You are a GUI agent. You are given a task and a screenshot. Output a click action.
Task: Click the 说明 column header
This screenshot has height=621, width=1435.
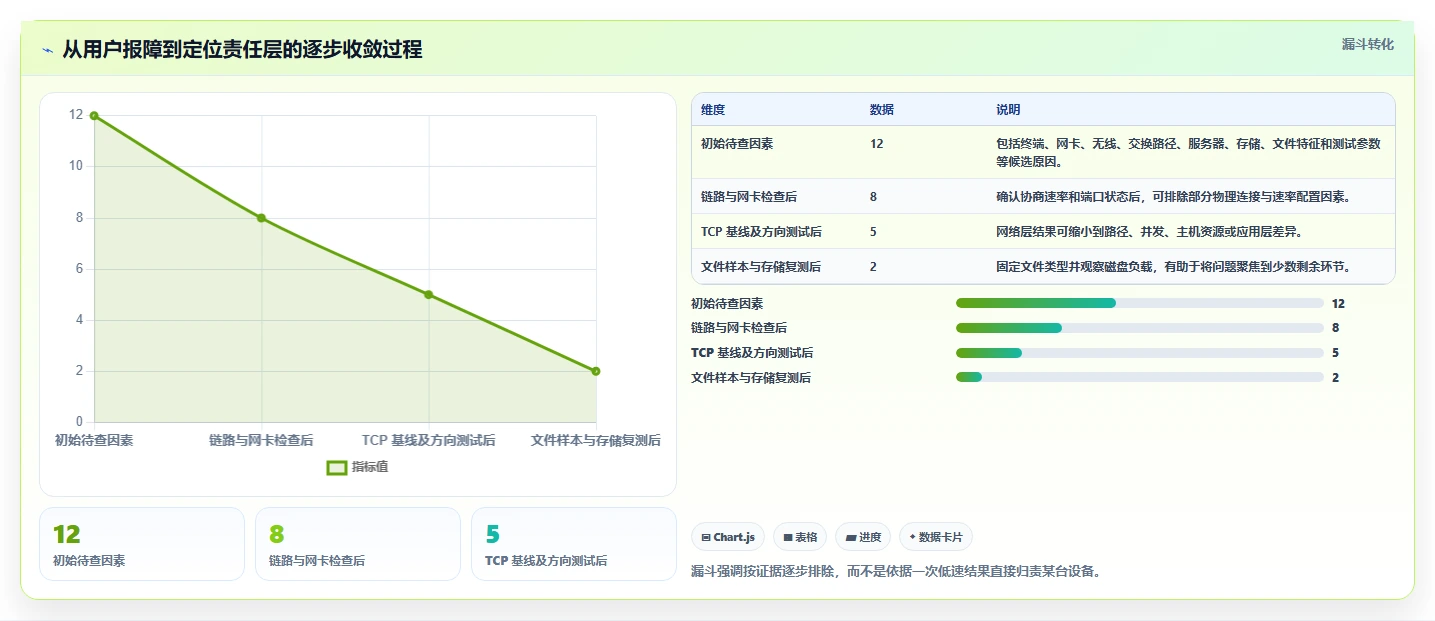(1008, 109)
